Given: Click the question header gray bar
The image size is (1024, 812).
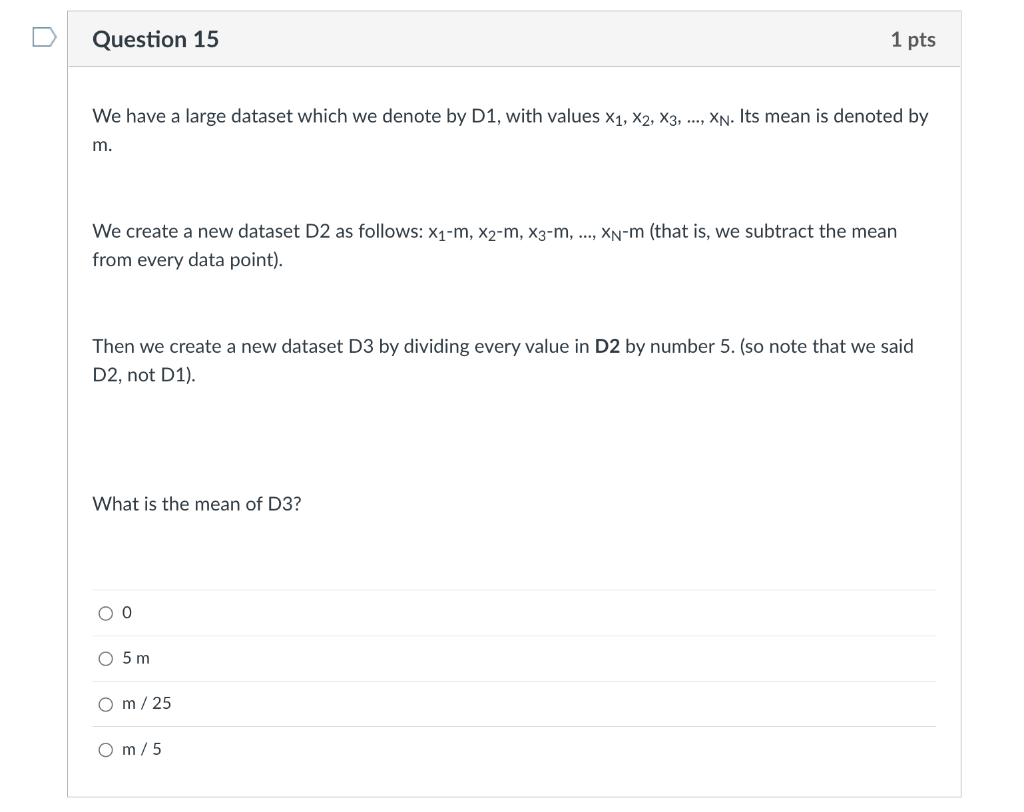Looking at the screenshot, I should click(515, 39).
